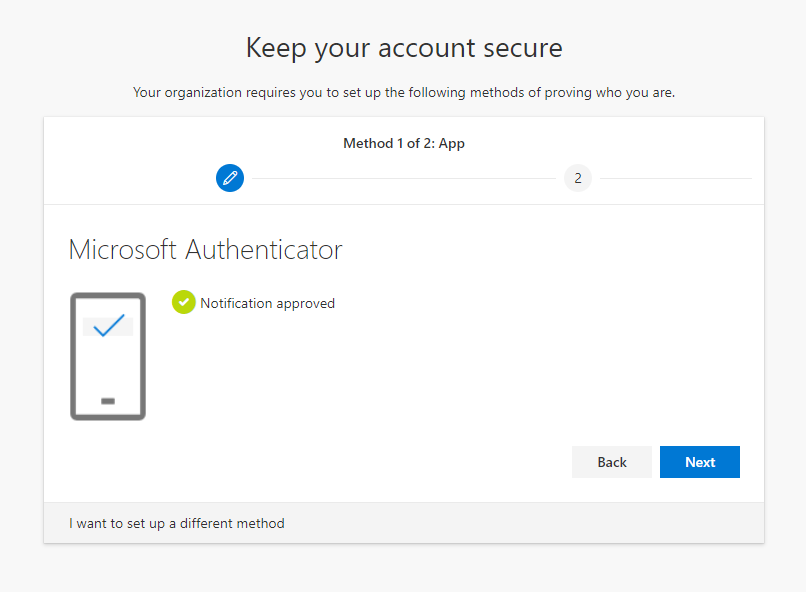
Task: Go to the Next step
Action: (700, 462)
